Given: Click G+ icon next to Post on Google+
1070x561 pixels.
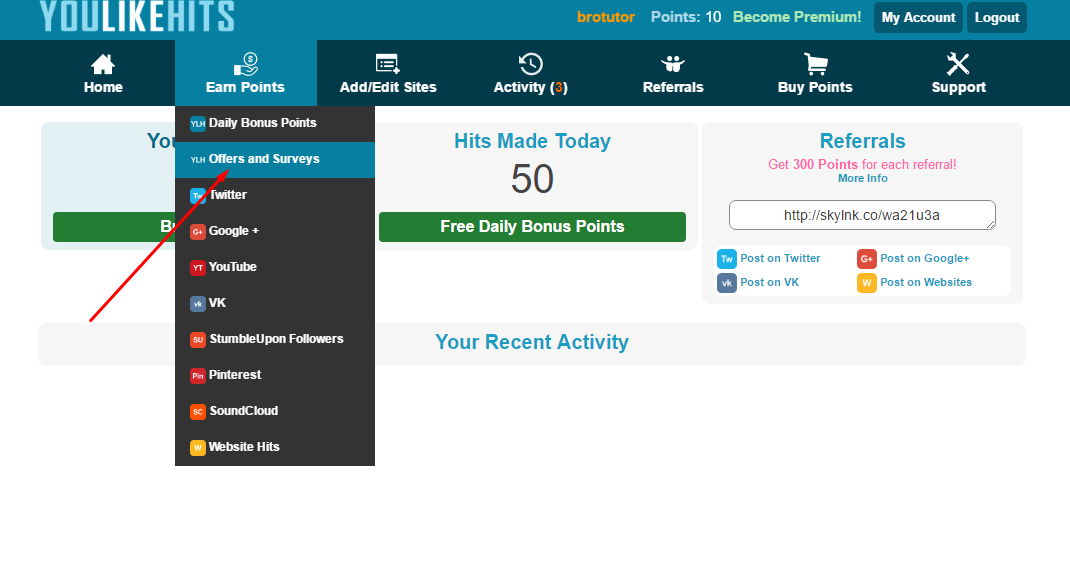Looking at the screenshot, I should [x=867, y=259].
